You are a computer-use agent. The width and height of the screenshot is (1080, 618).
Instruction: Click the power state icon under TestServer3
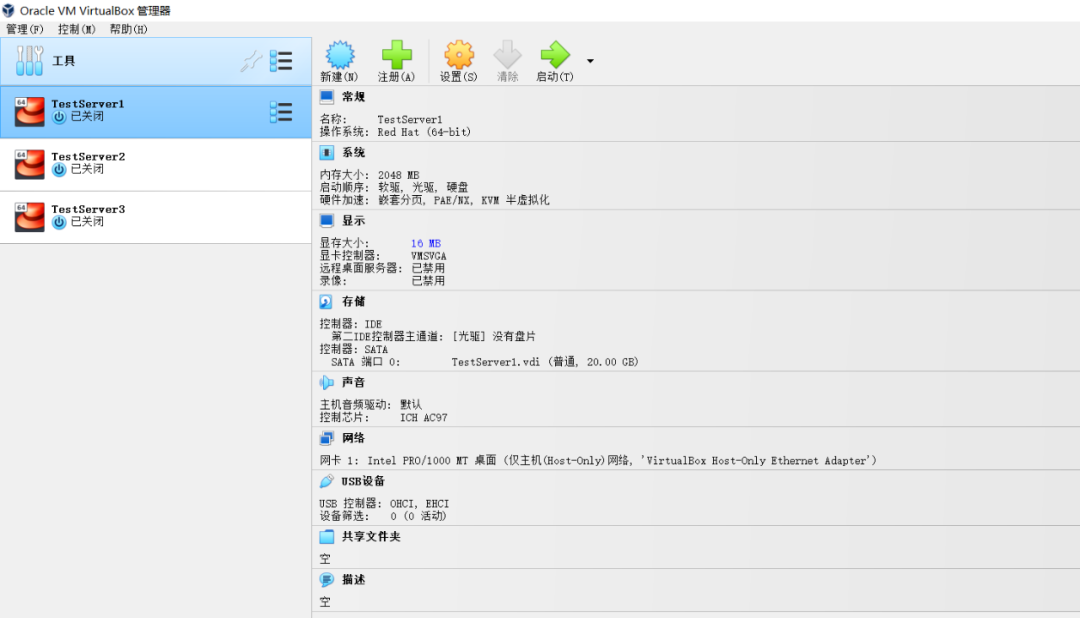(59, 222)
